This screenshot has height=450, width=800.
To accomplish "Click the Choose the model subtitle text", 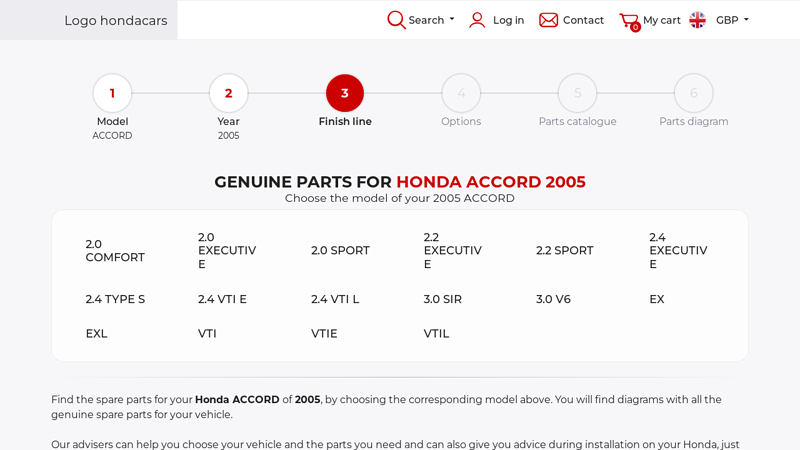I will [399, 198].
